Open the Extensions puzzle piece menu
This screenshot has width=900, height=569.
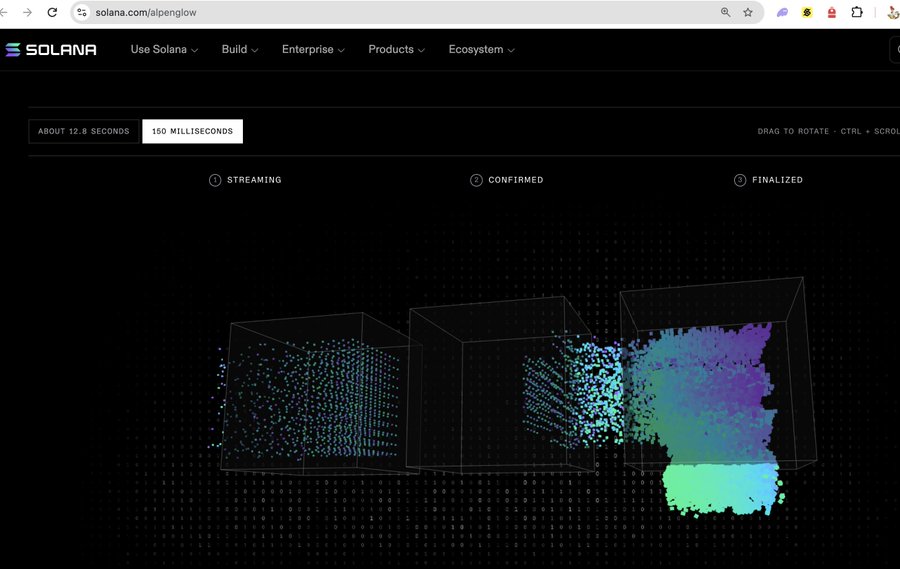tap(857, 12)
